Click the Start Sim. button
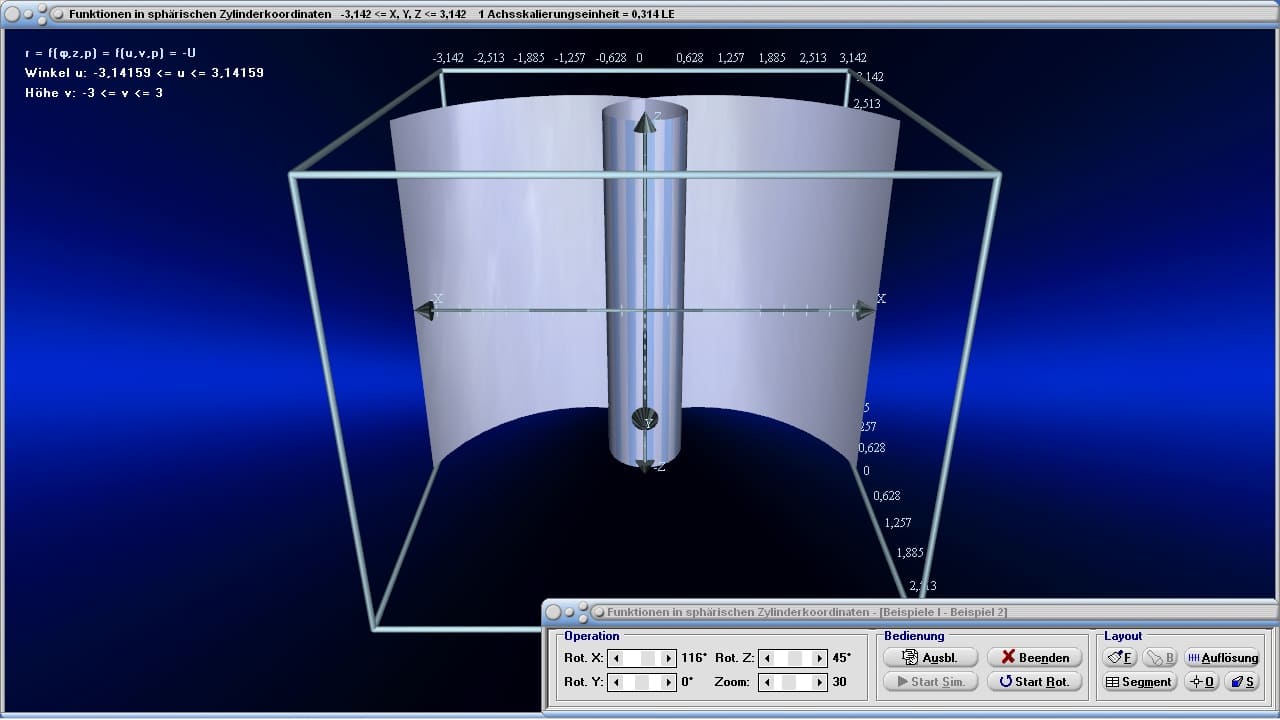 click(930, 681)
